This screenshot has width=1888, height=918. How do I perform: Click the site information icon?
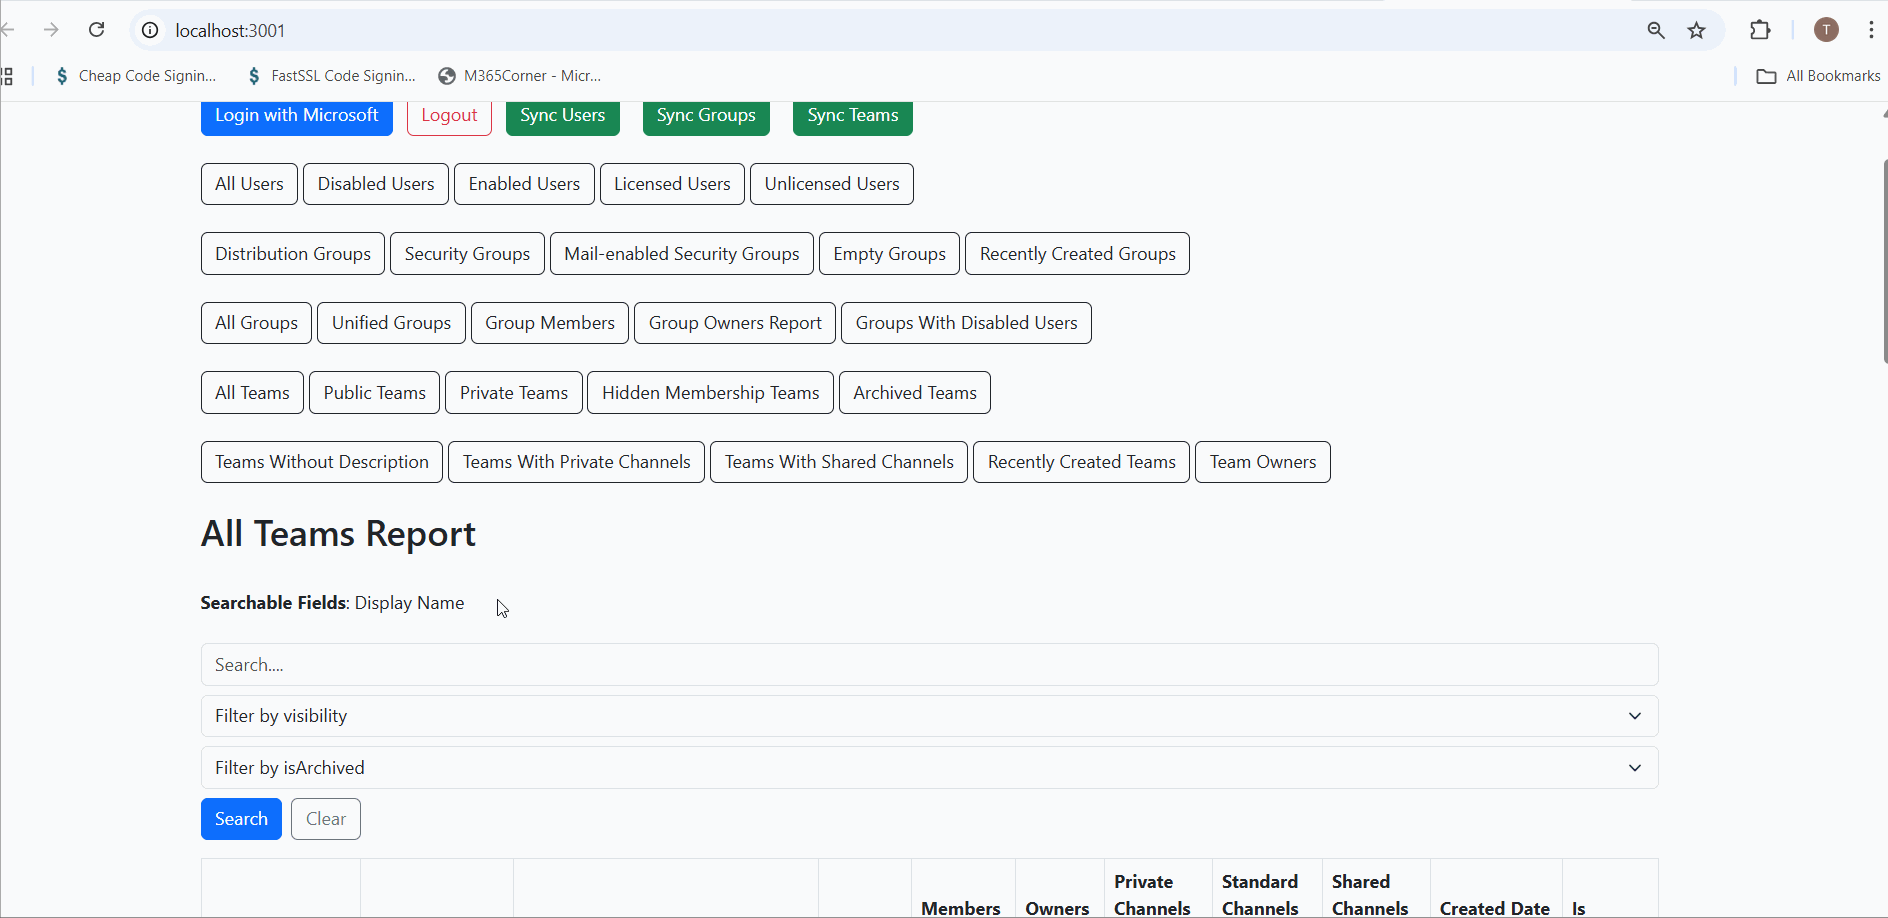150,30
